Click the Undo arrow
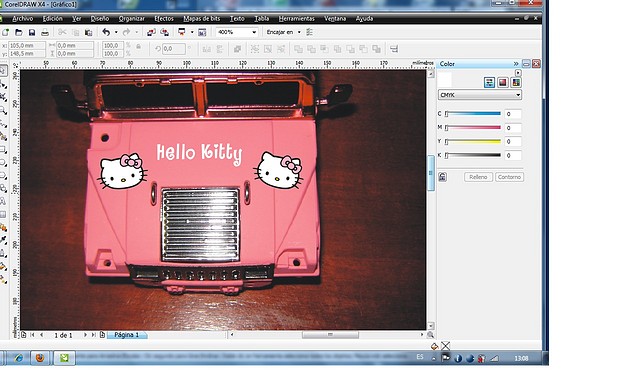This screenshot has height=384, width=640. [106, 32]
